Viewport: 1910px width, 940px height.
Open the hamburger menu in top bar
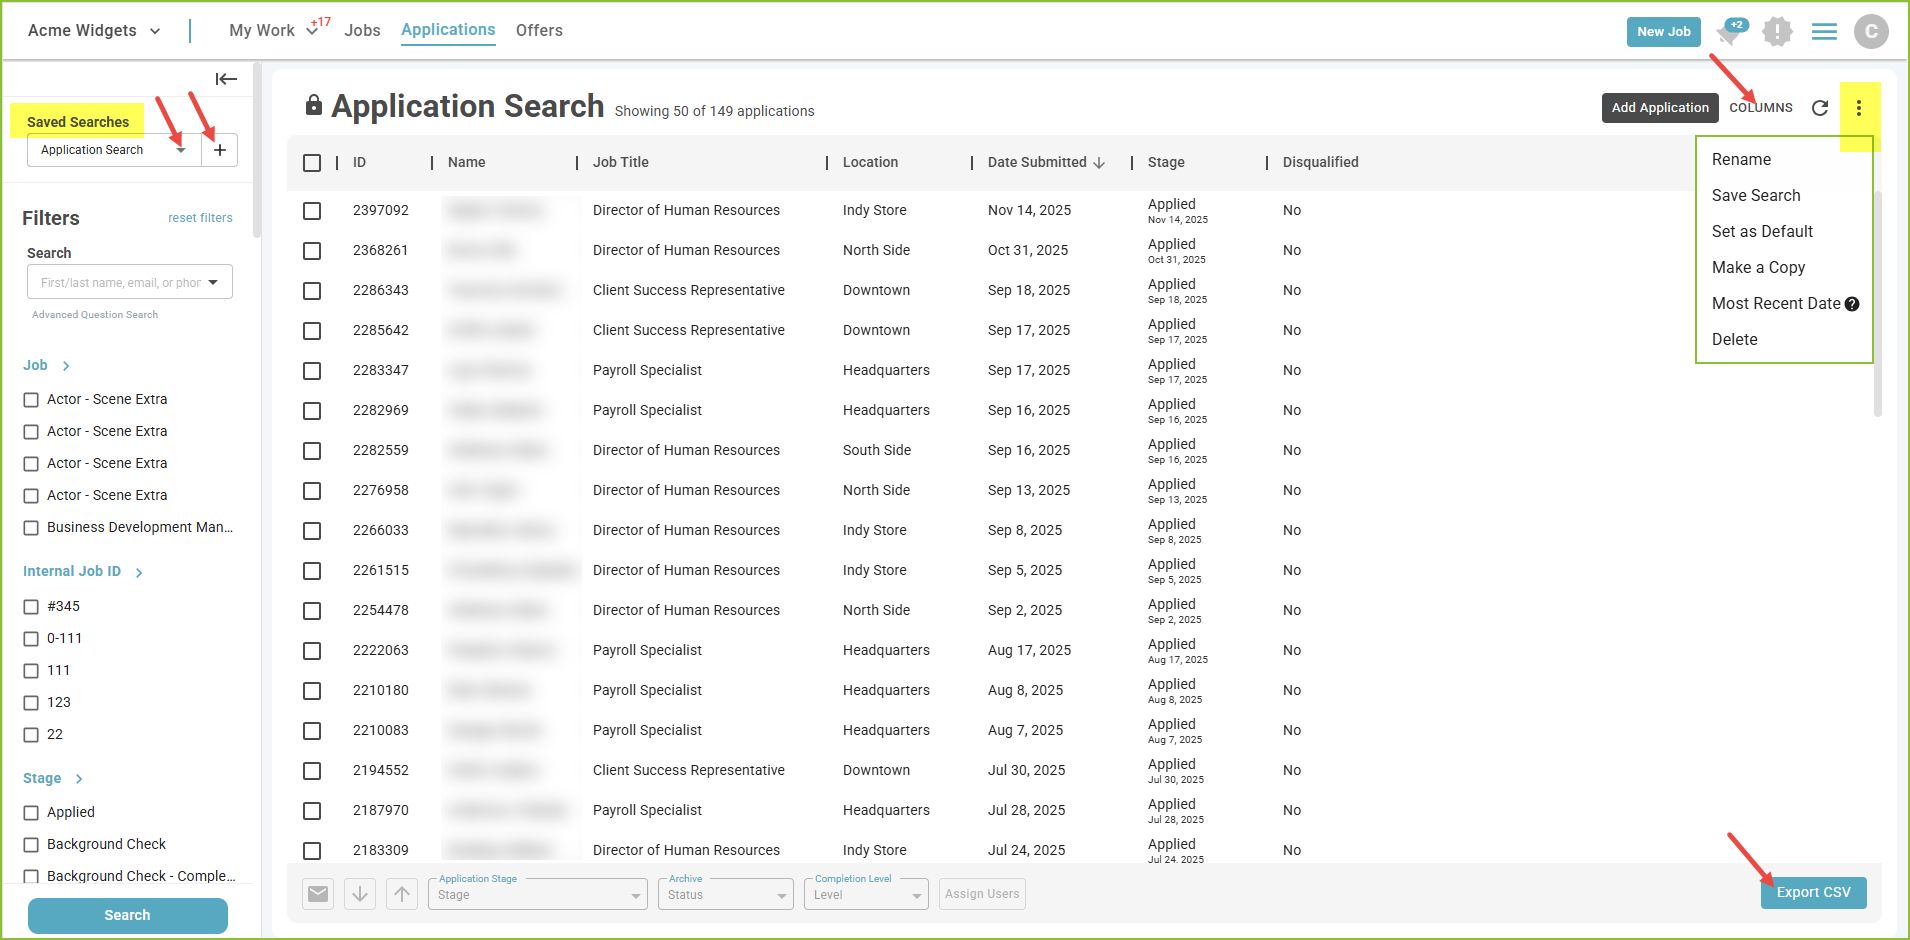click(1824, 32)
